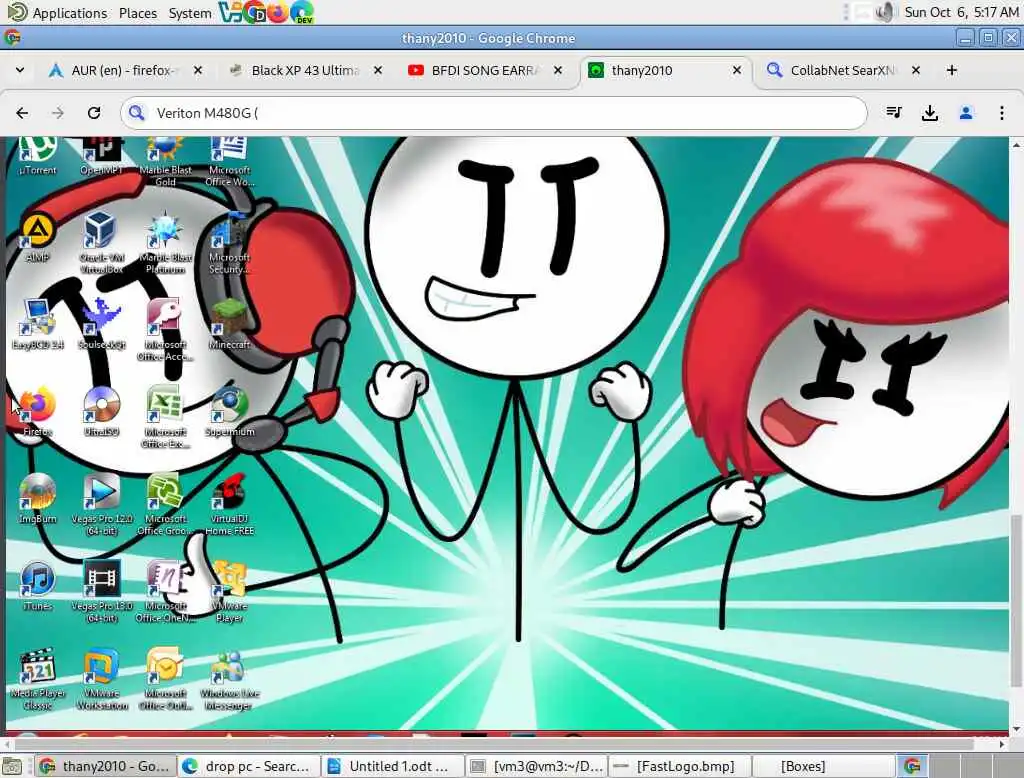Screen dimensions: 1024x778
Task: Open the Microsoft Office Outlook icon
Action: pyautogui.click(x=165, y=678)
